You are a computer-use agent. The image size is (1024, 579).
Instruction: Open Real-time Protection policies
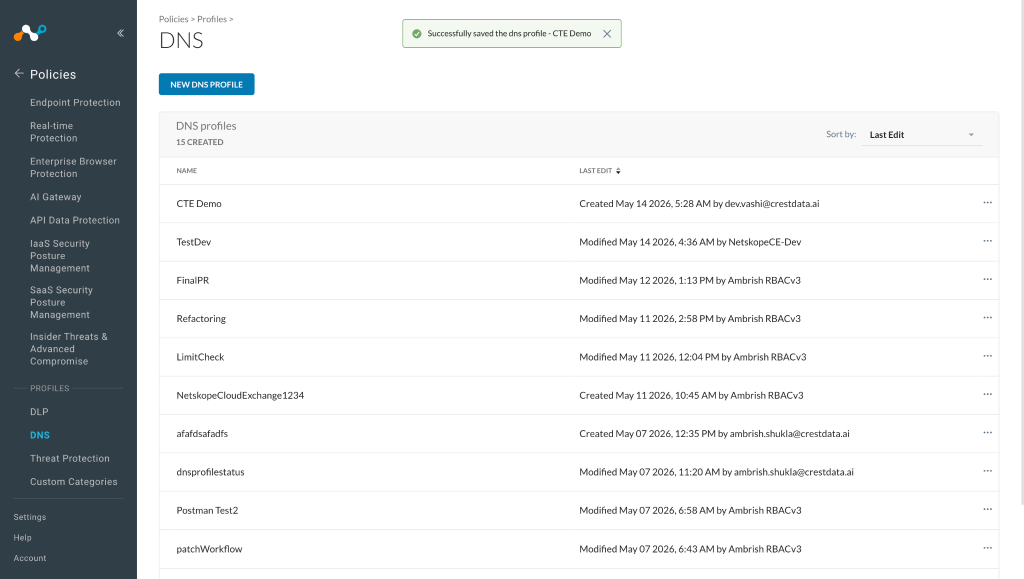(x=54, y=132)
